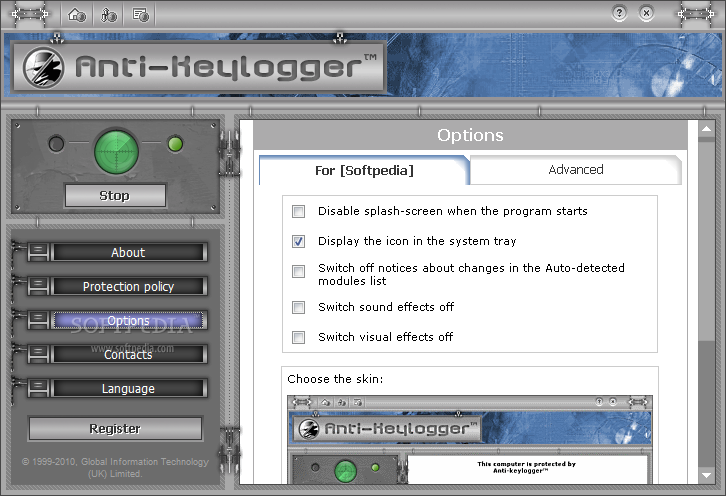This screenshot has height=496, width=726.
Task: Click the list toolbar icon
Action: [x=141, y=15]
